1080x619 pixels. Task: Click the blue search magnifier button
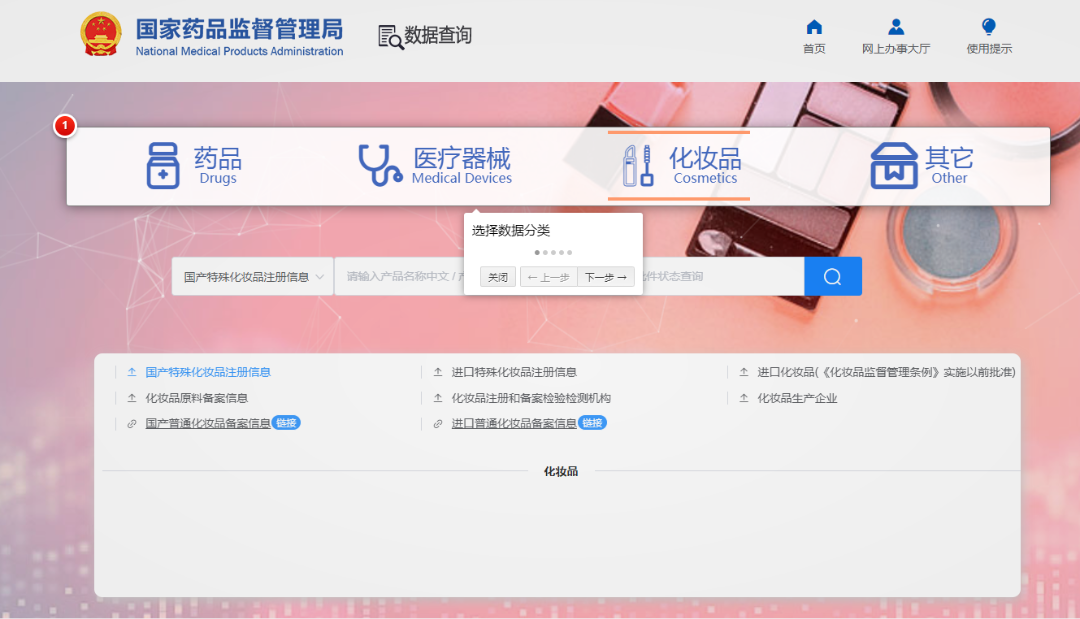pos(833,276)
